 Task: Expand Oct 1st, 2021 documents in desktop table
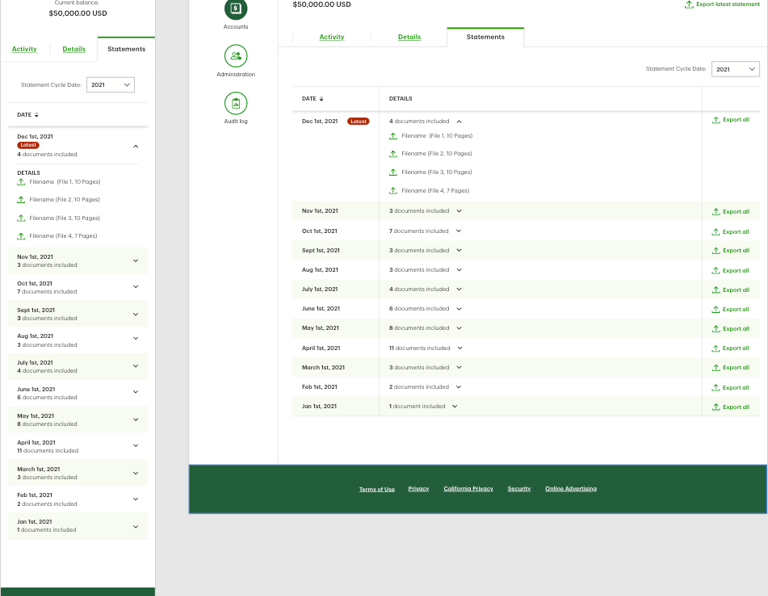pos(458,231)
